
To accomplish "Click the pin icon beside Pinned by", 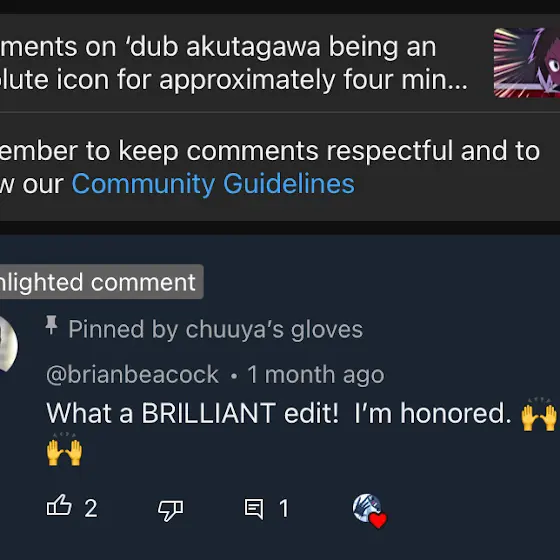I will [x=52, y=325].
